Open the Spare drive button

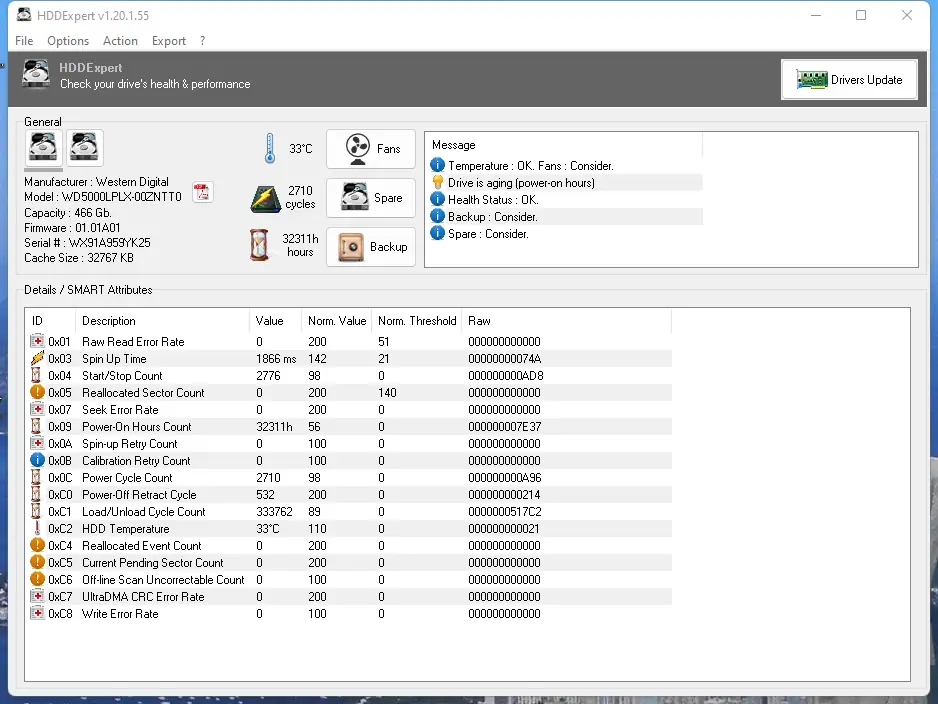point(371,198)
